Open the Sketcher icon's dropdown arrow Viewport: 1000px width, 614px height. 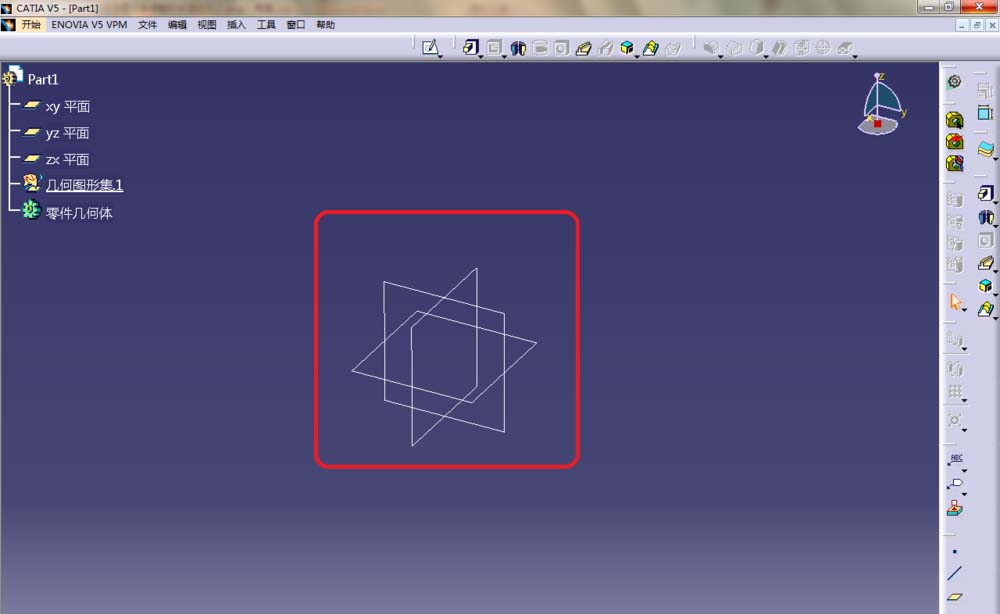tap(441, 57)
